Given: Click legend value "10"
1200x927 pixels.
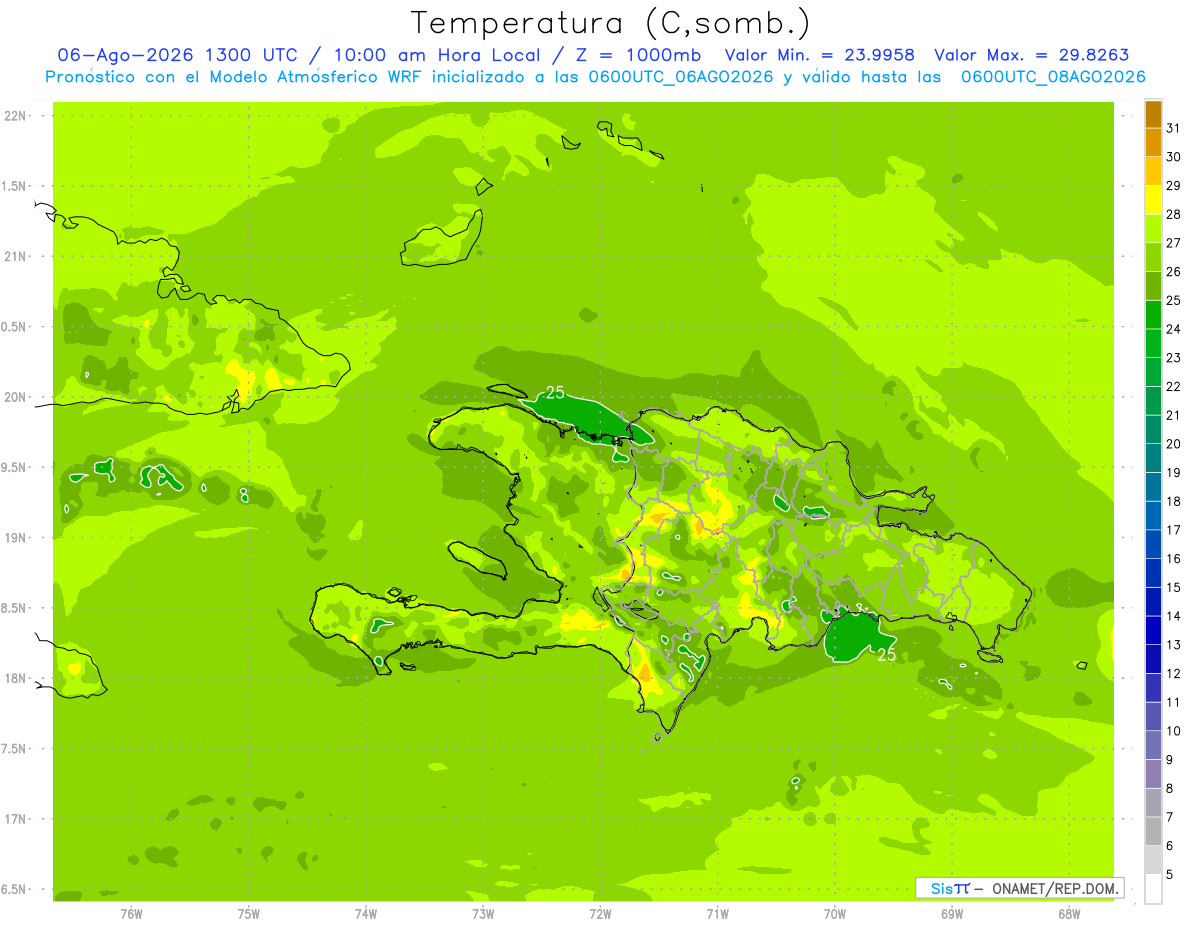Looking at the screenshot, I should point(1173,731).
